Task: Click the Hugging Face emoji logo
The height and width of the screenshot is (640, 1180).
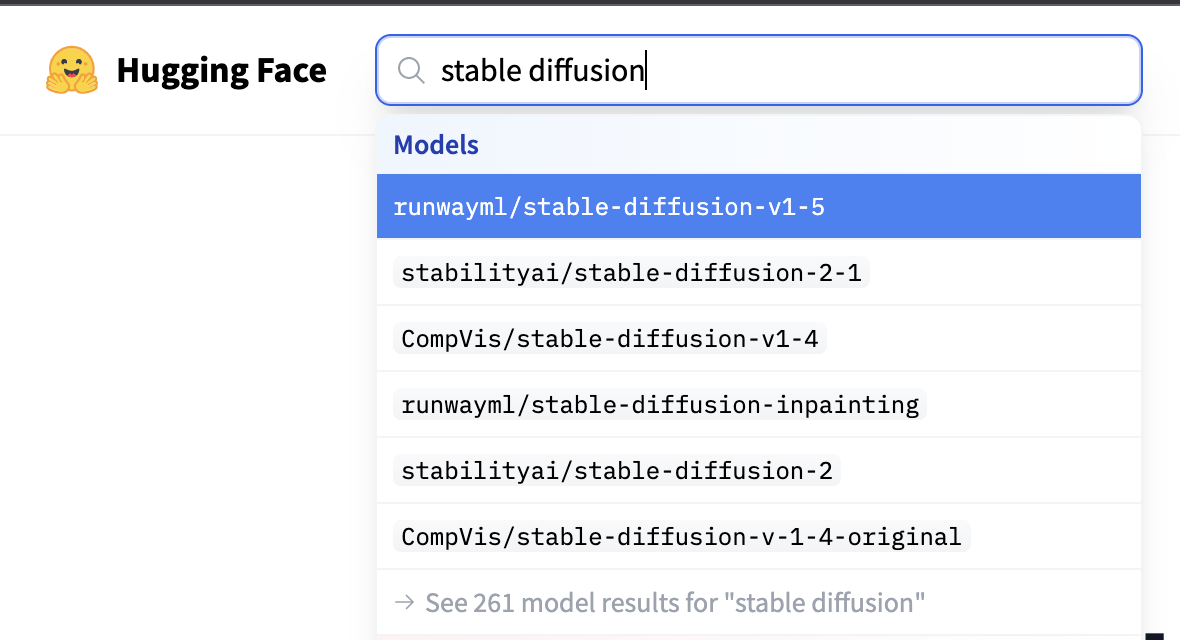Action: (72, 70)
